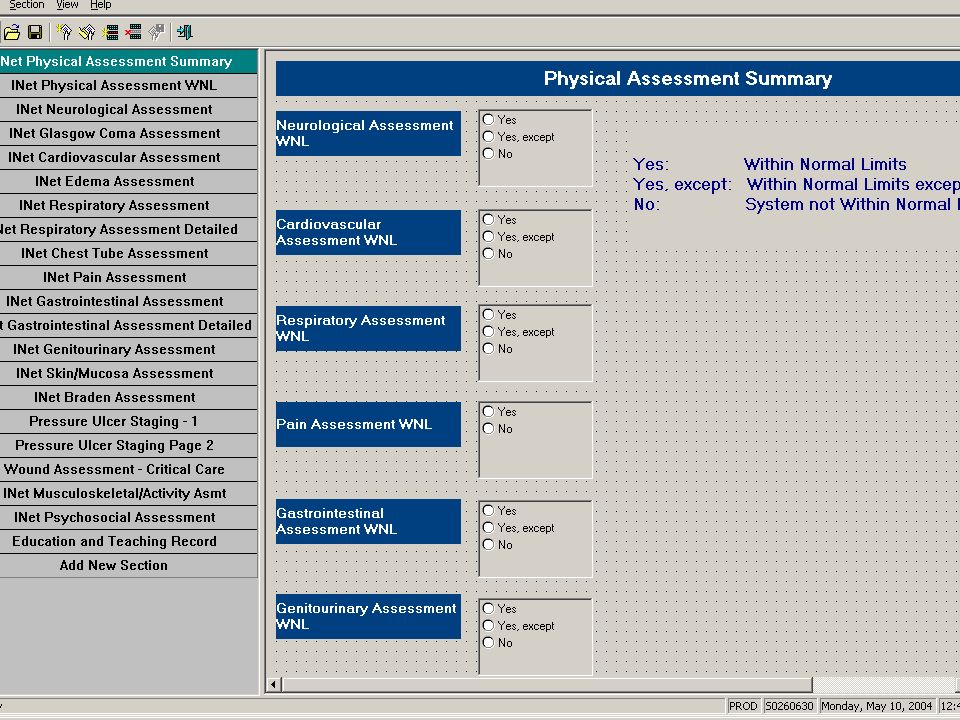Select No for Cardiovascular Assessment WNL
This screenshot has height=720, width=960.
488,253
